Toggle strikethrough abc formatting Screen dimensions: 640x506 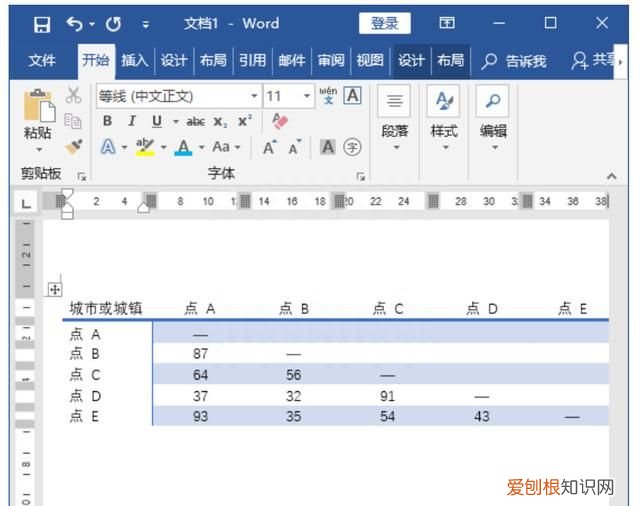point(196,121)
